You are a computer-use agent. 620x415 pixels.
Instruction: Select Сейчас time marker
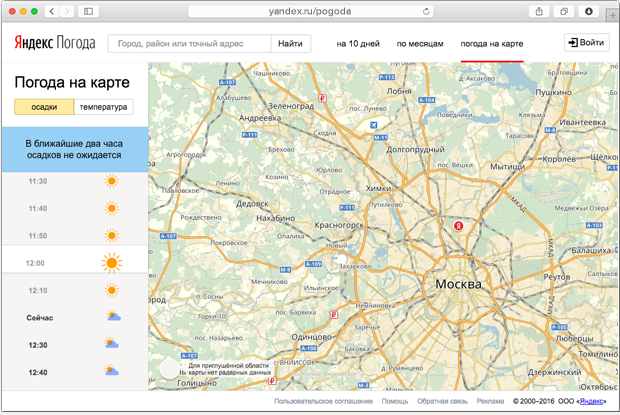[40, 318]
